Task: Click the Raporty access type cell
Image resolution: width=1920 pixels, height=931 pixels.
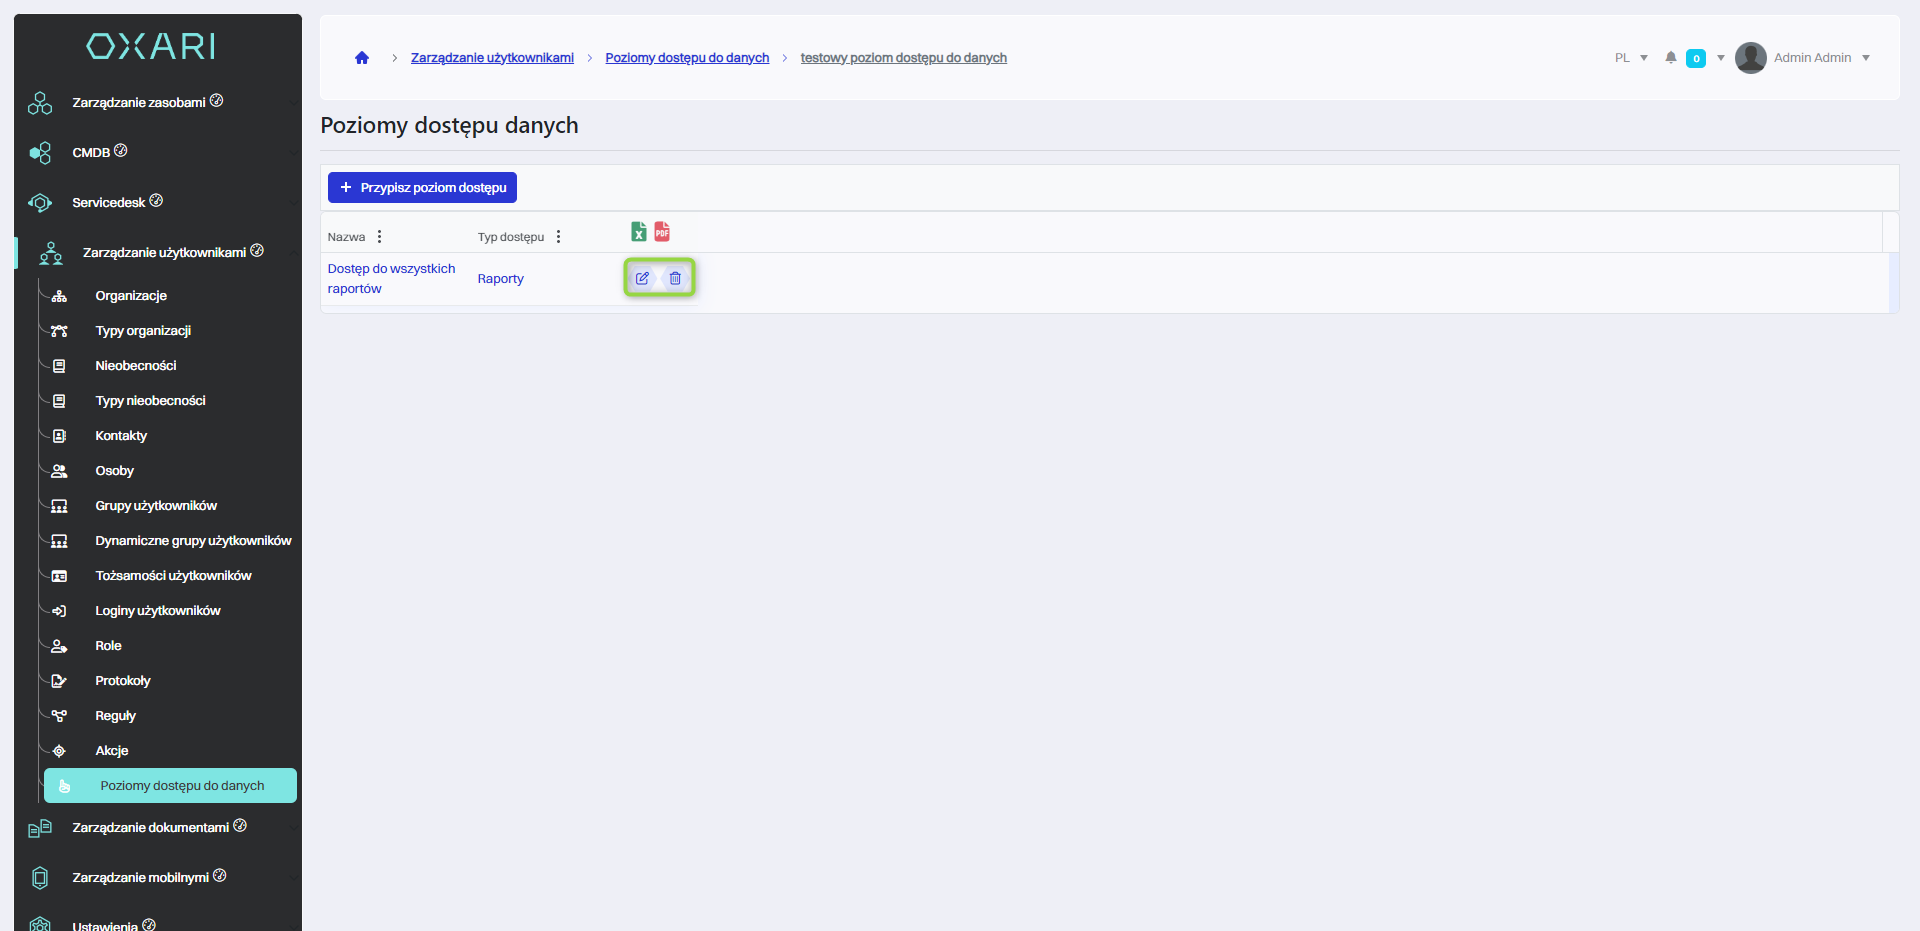Action: pyautogui.click(x=500, y=279)
